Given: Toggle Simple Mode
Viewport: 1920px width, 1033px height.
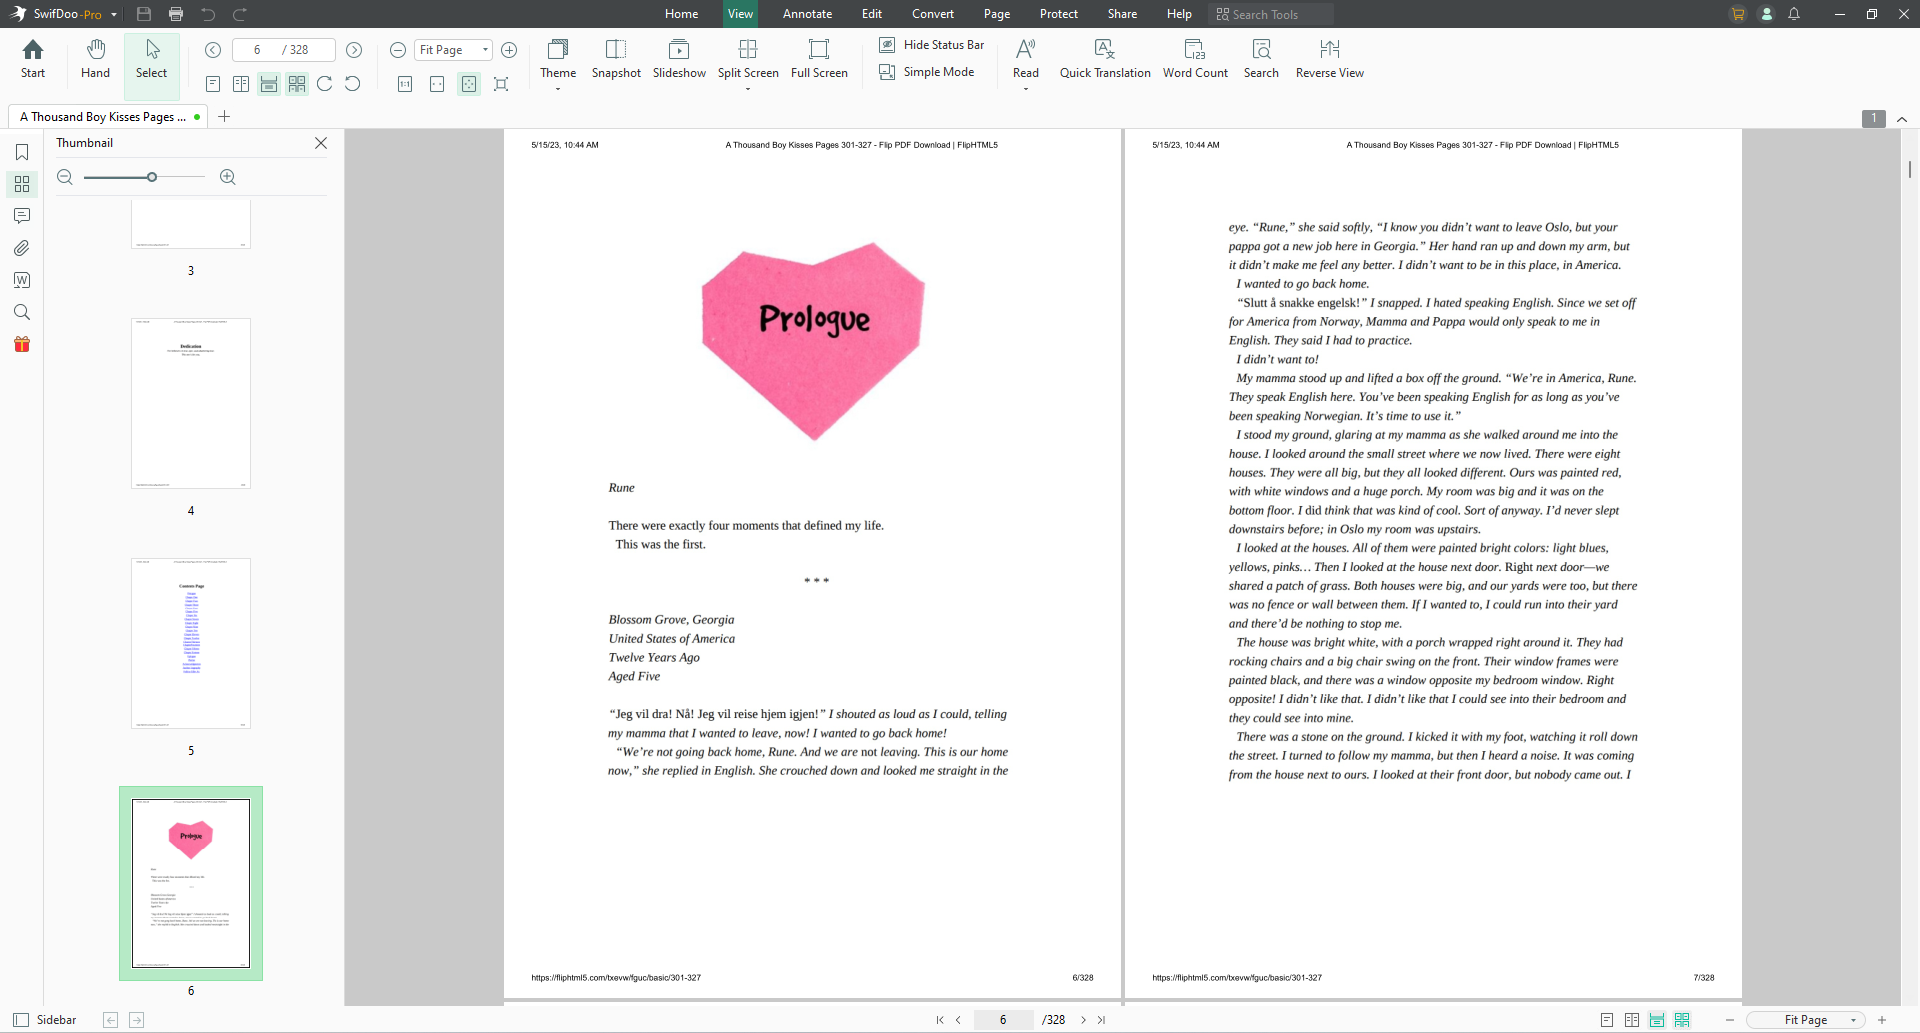Looking at the screenshot, I should (927, 72).
